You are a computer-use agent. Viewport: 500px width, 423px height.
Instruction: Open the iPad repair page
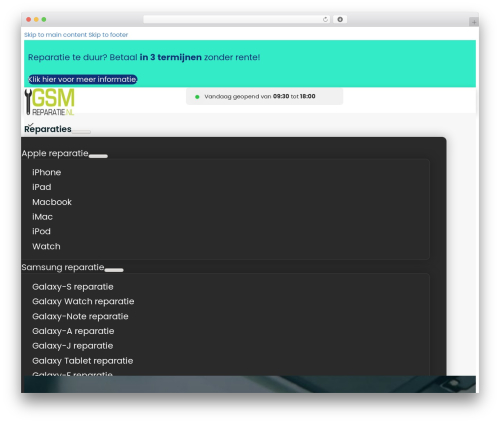tap(42, 187)
